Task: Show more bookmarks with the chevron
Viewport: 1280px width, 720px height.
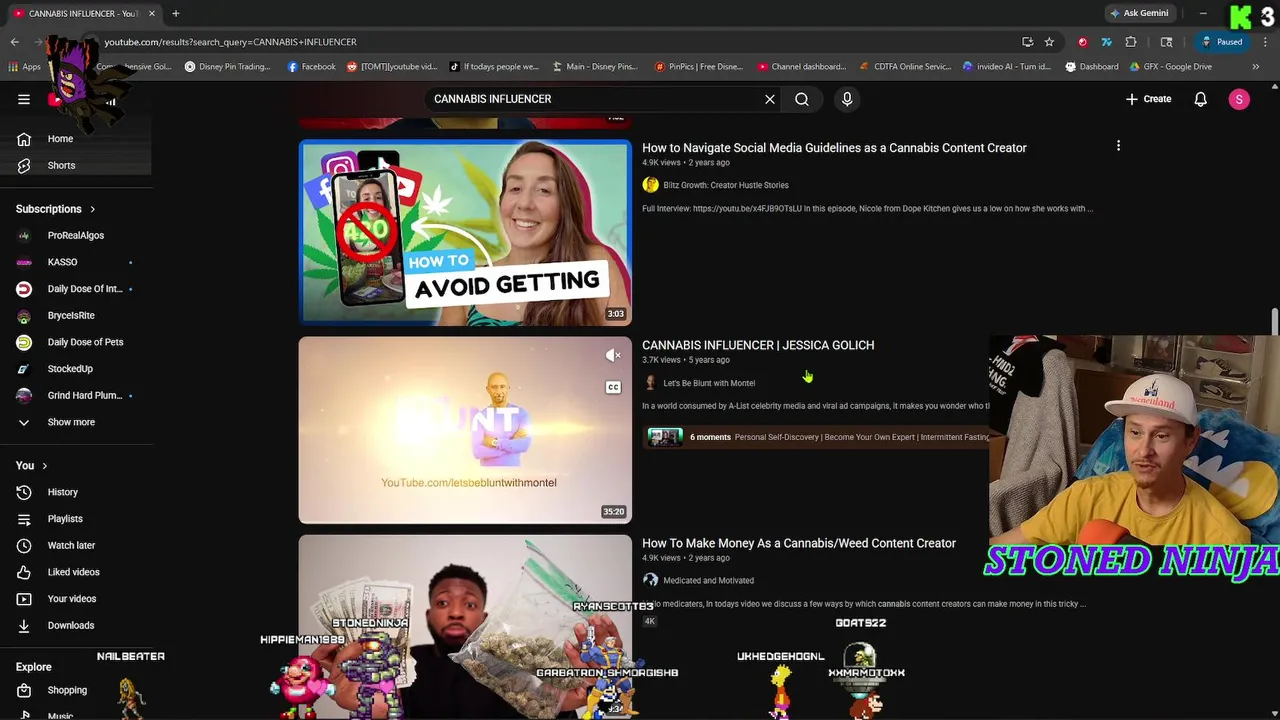Action: coord(1255,67)
